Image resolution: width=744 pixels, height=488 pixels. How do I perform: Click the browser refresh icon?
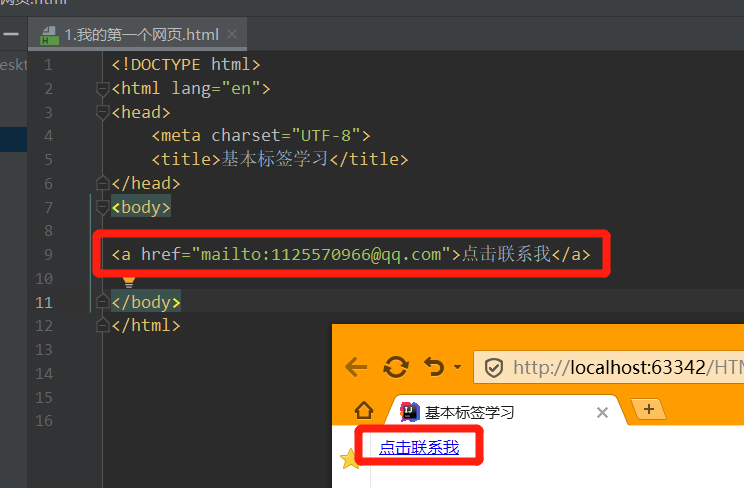pos(396,367)
